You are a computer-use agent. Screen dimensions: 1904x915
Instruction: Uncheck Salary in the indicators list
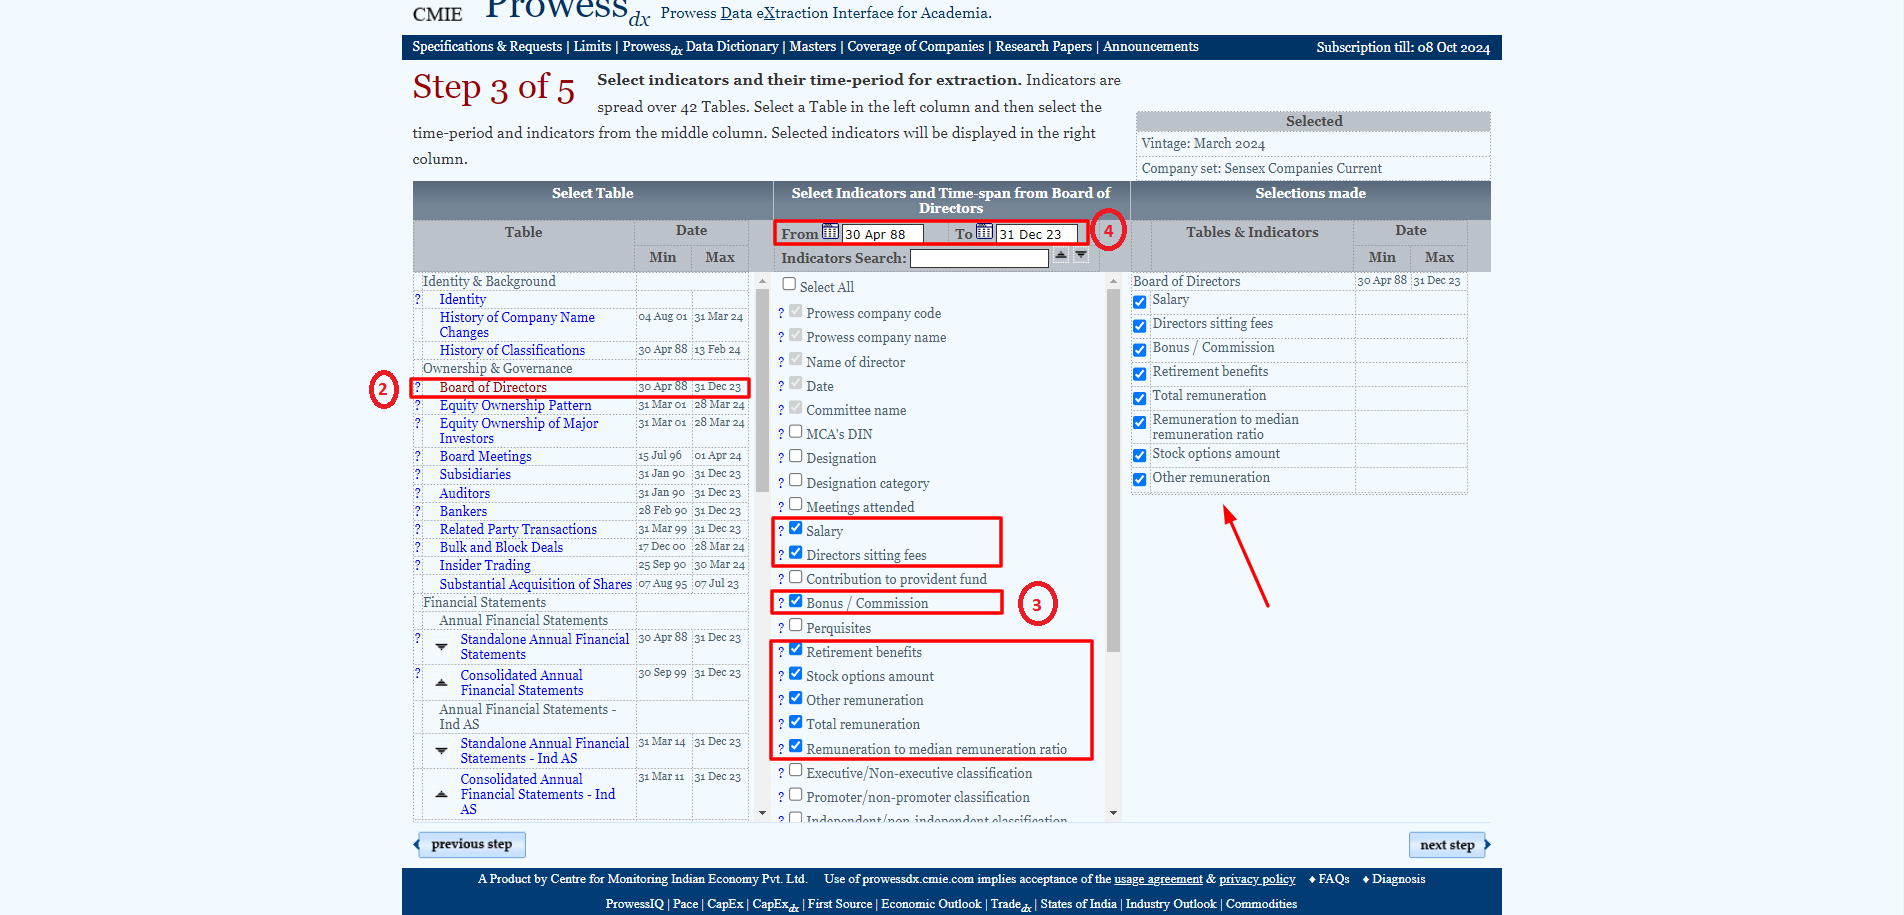796,529
